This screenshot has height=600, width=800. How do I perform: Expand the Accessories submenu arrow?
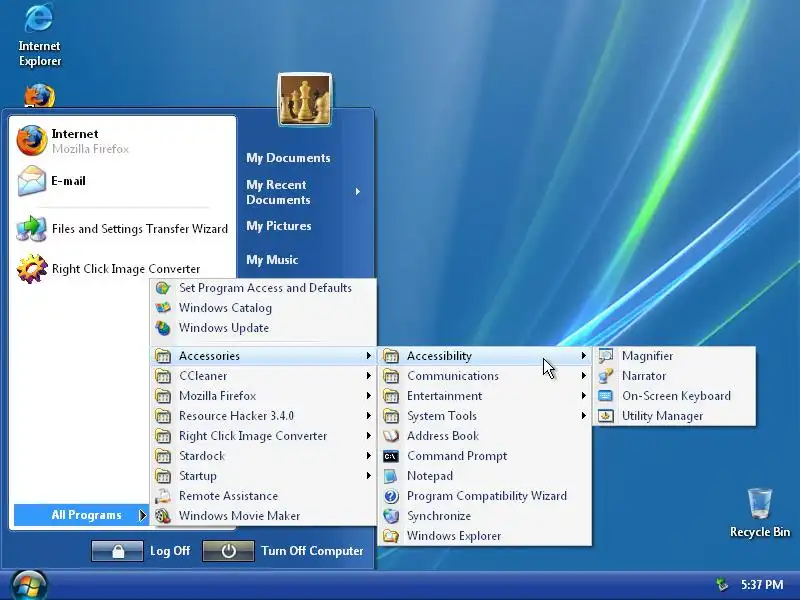coord(368,356)
